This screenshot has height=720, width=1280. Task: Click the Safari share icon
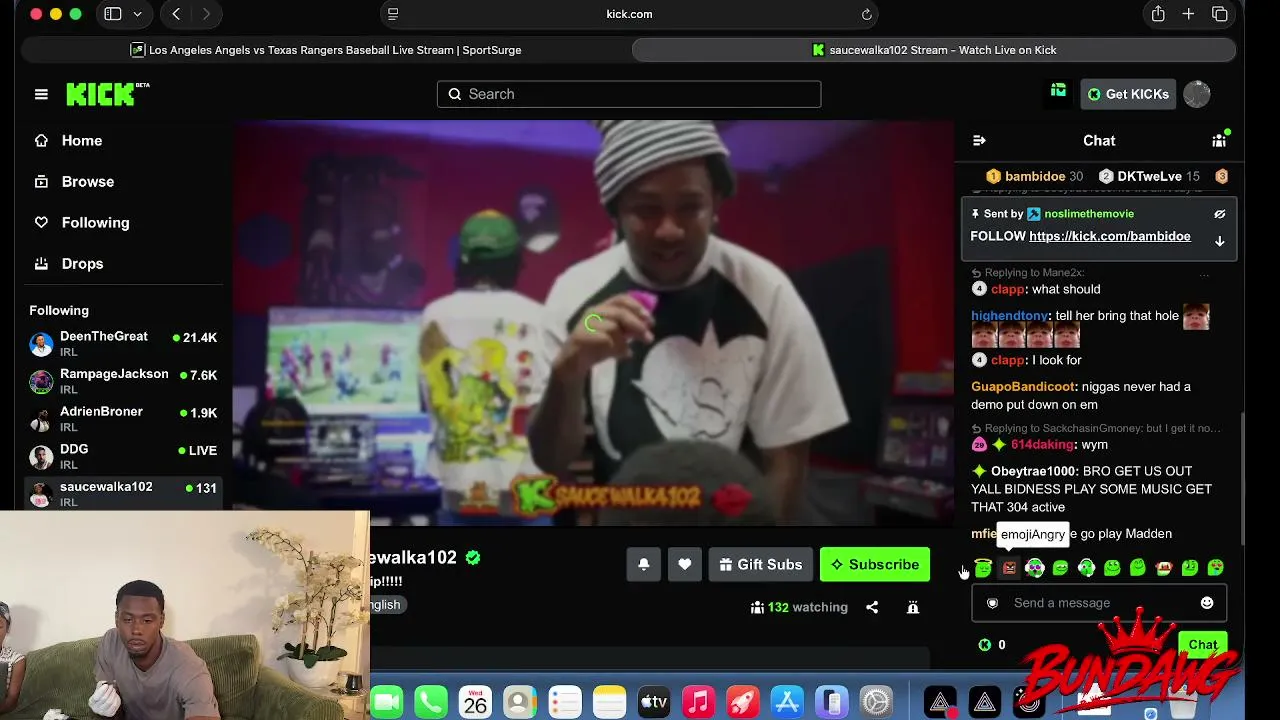point(1158,14)
